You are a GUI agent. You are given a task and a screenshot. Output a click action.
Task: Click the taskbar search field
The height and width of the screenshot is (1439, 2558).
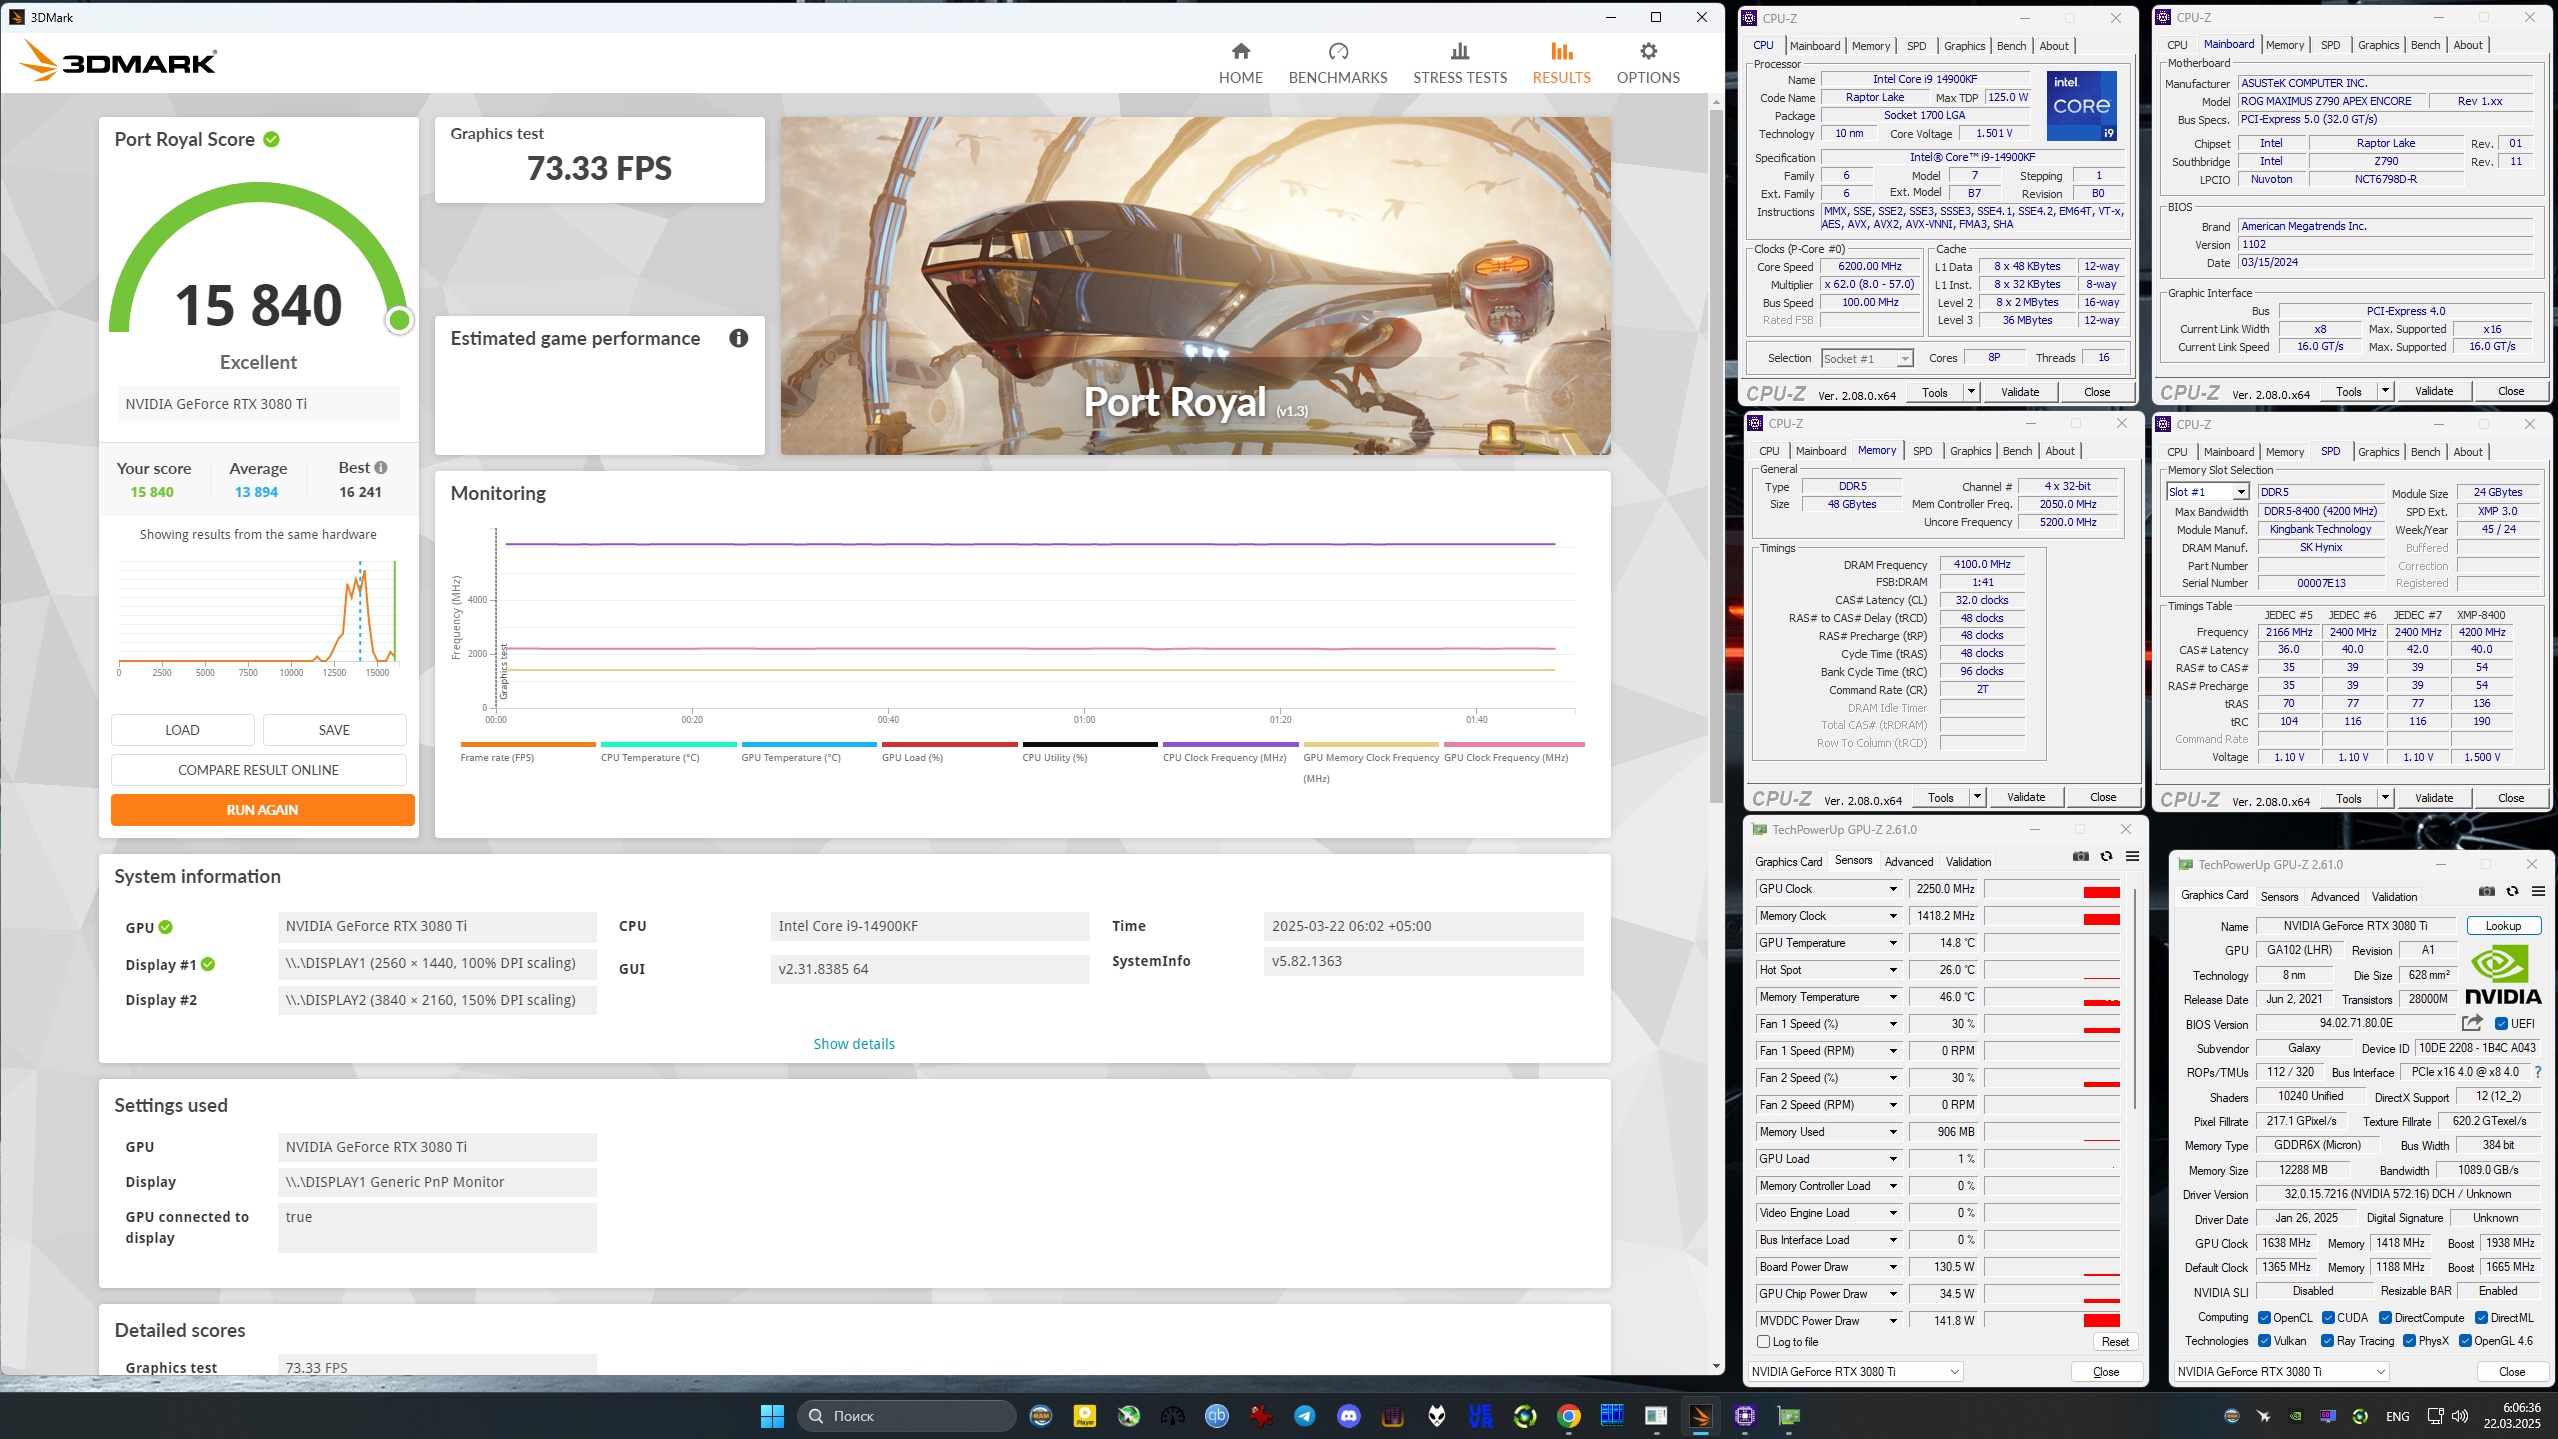point(907,1416)
